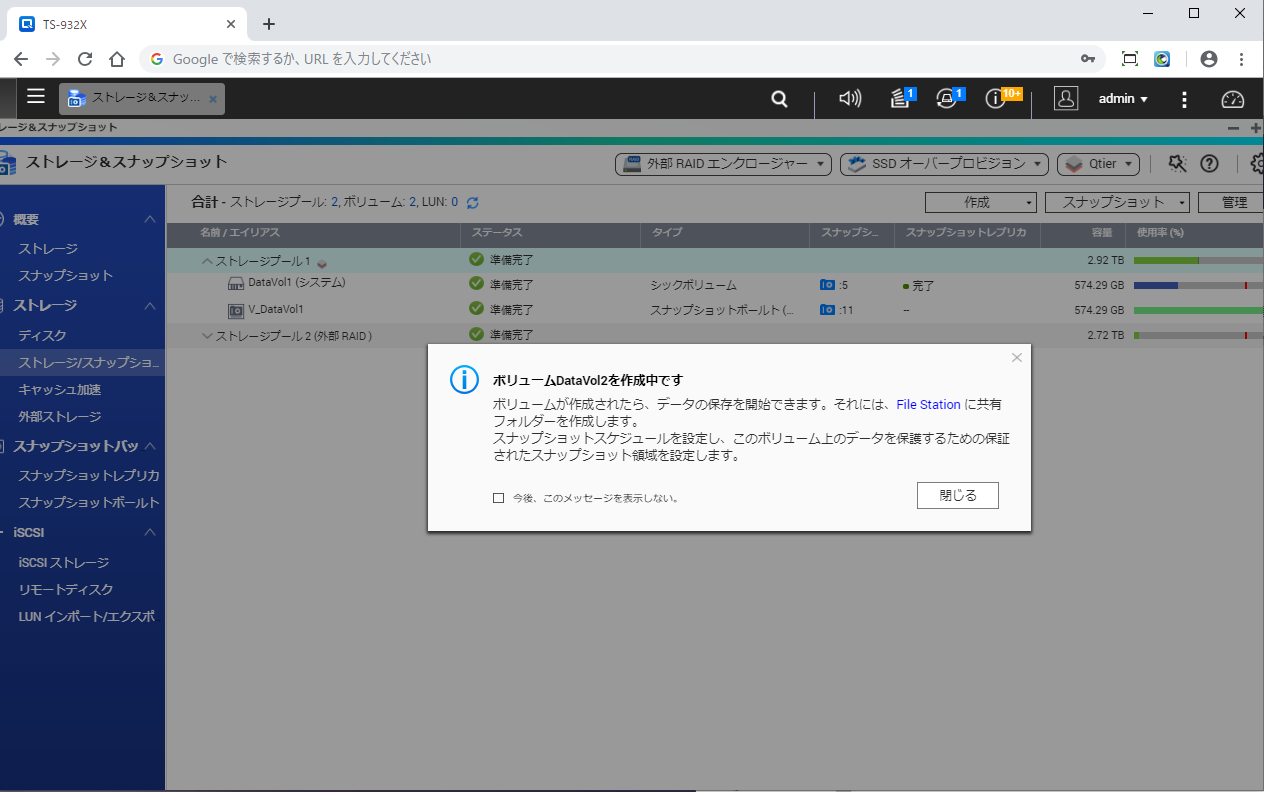Open the SSD オーバープロビジョン dropdown

click(x=943, y=164)
